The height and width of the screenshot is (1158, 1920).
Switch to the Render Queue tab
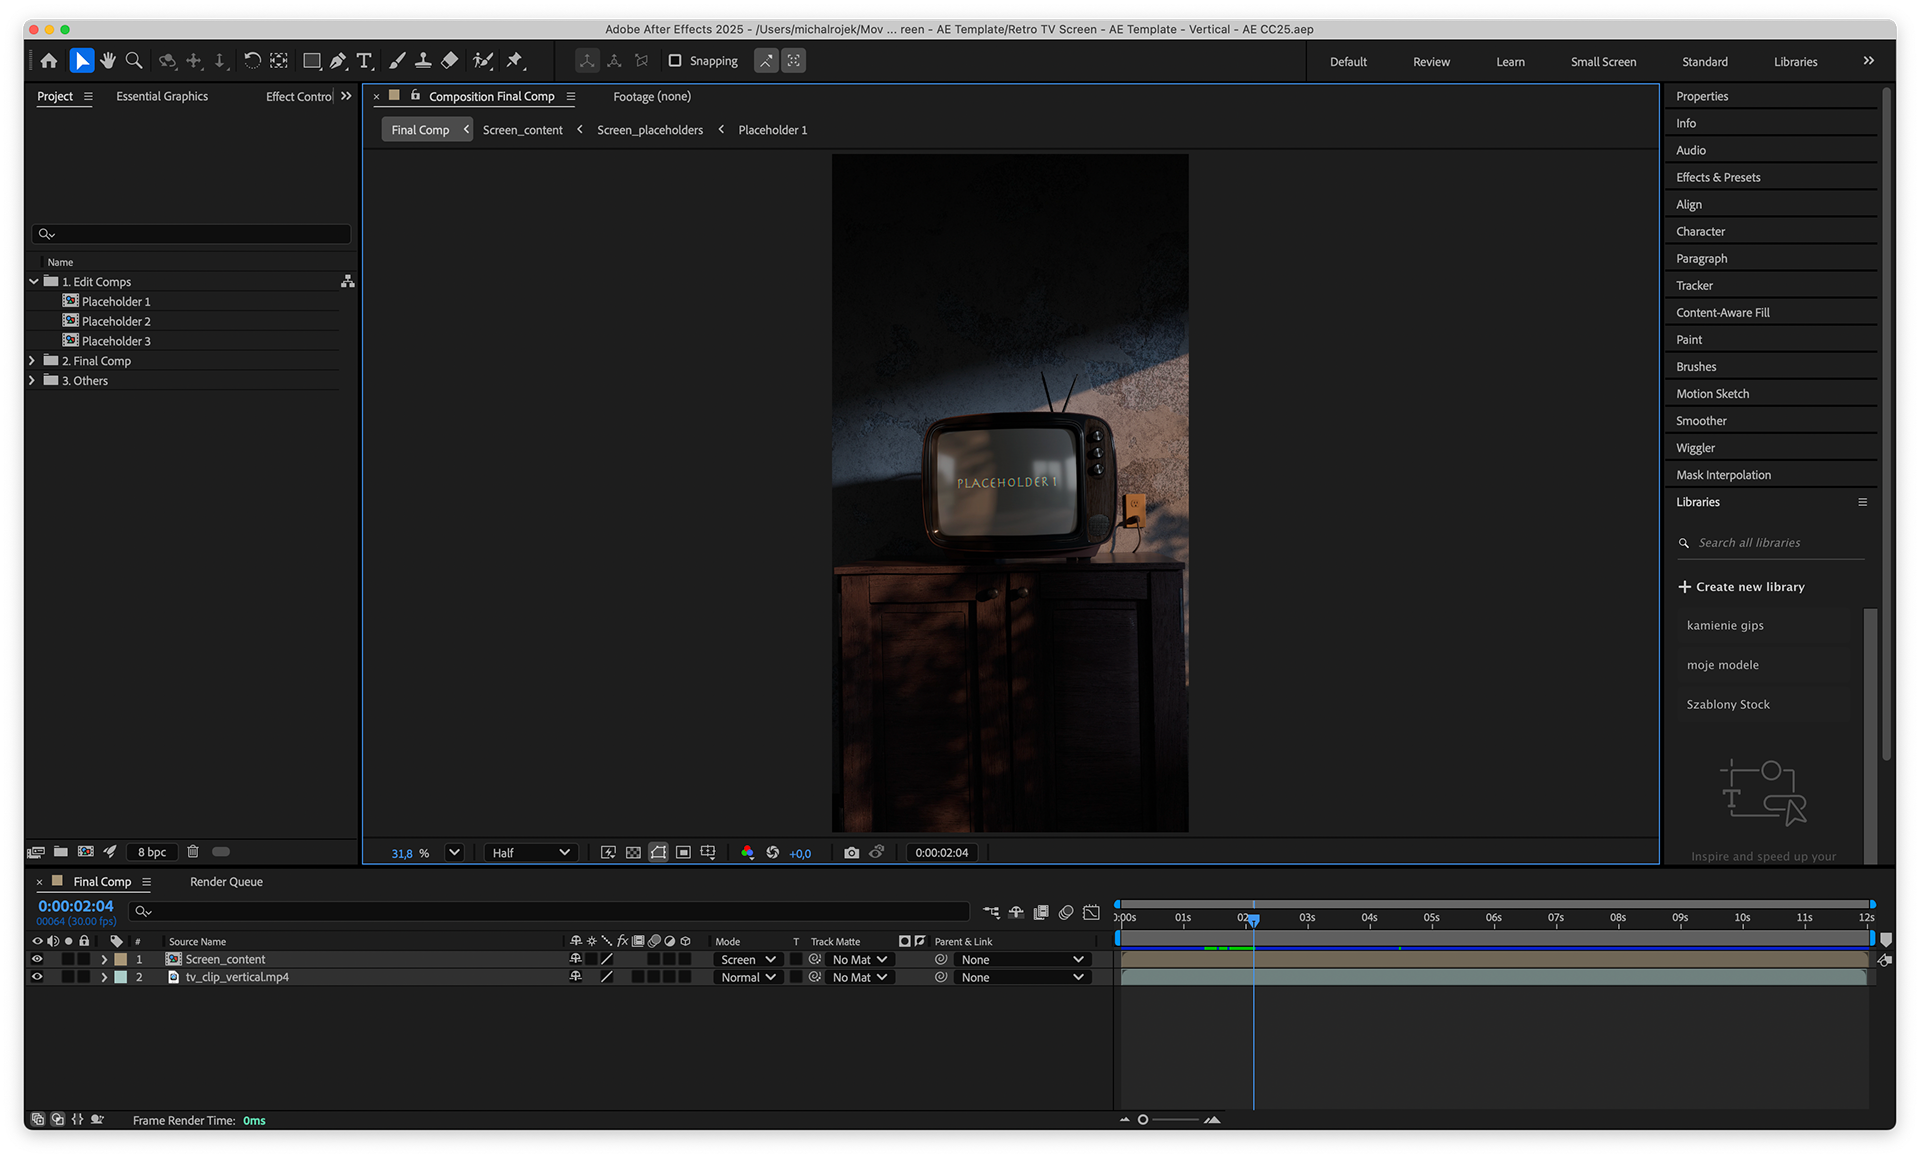point(226,882)
